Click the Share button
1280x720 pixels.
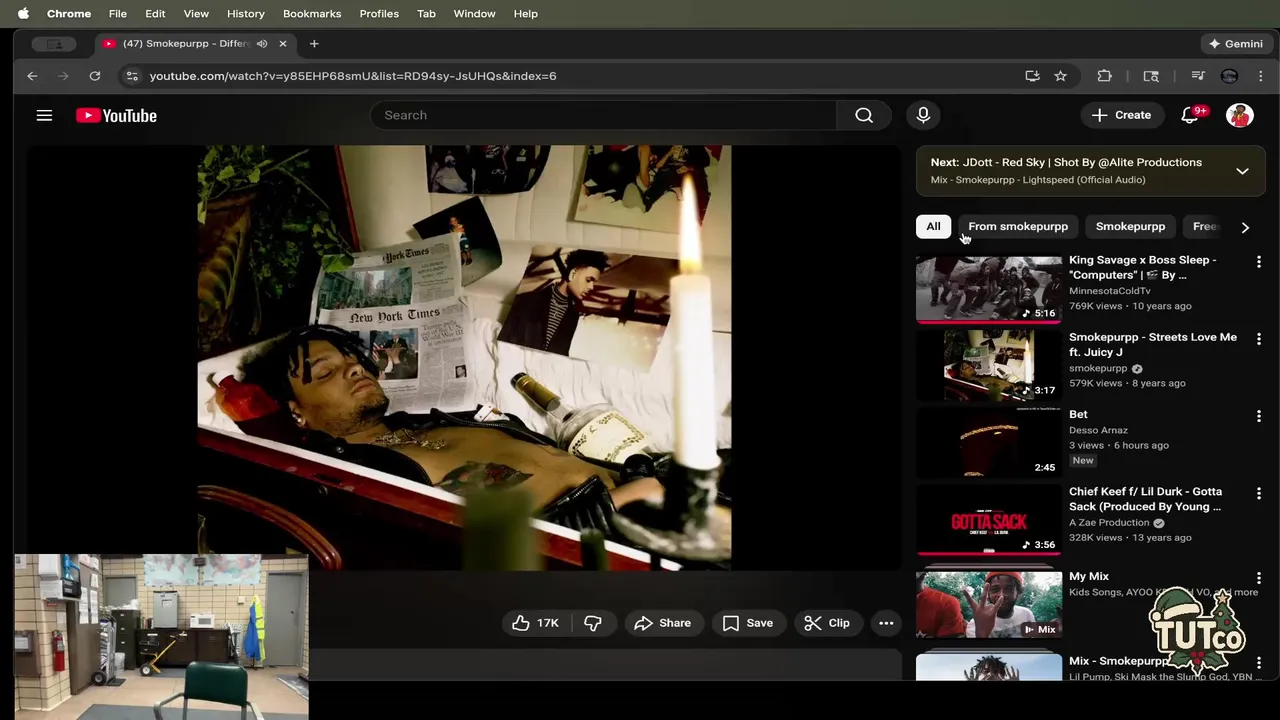click(x=663, y=623)
